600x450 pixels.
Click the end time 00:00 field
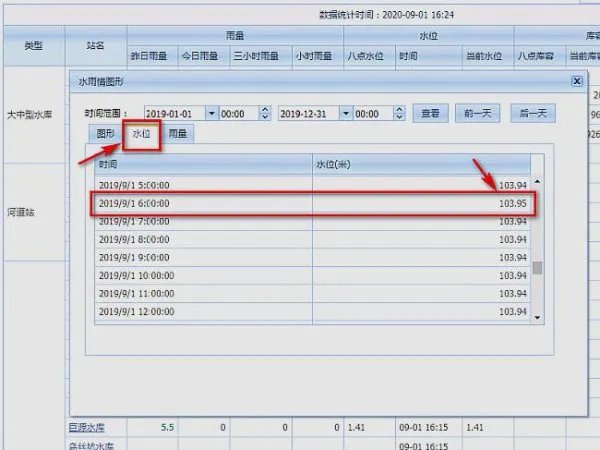373,114
